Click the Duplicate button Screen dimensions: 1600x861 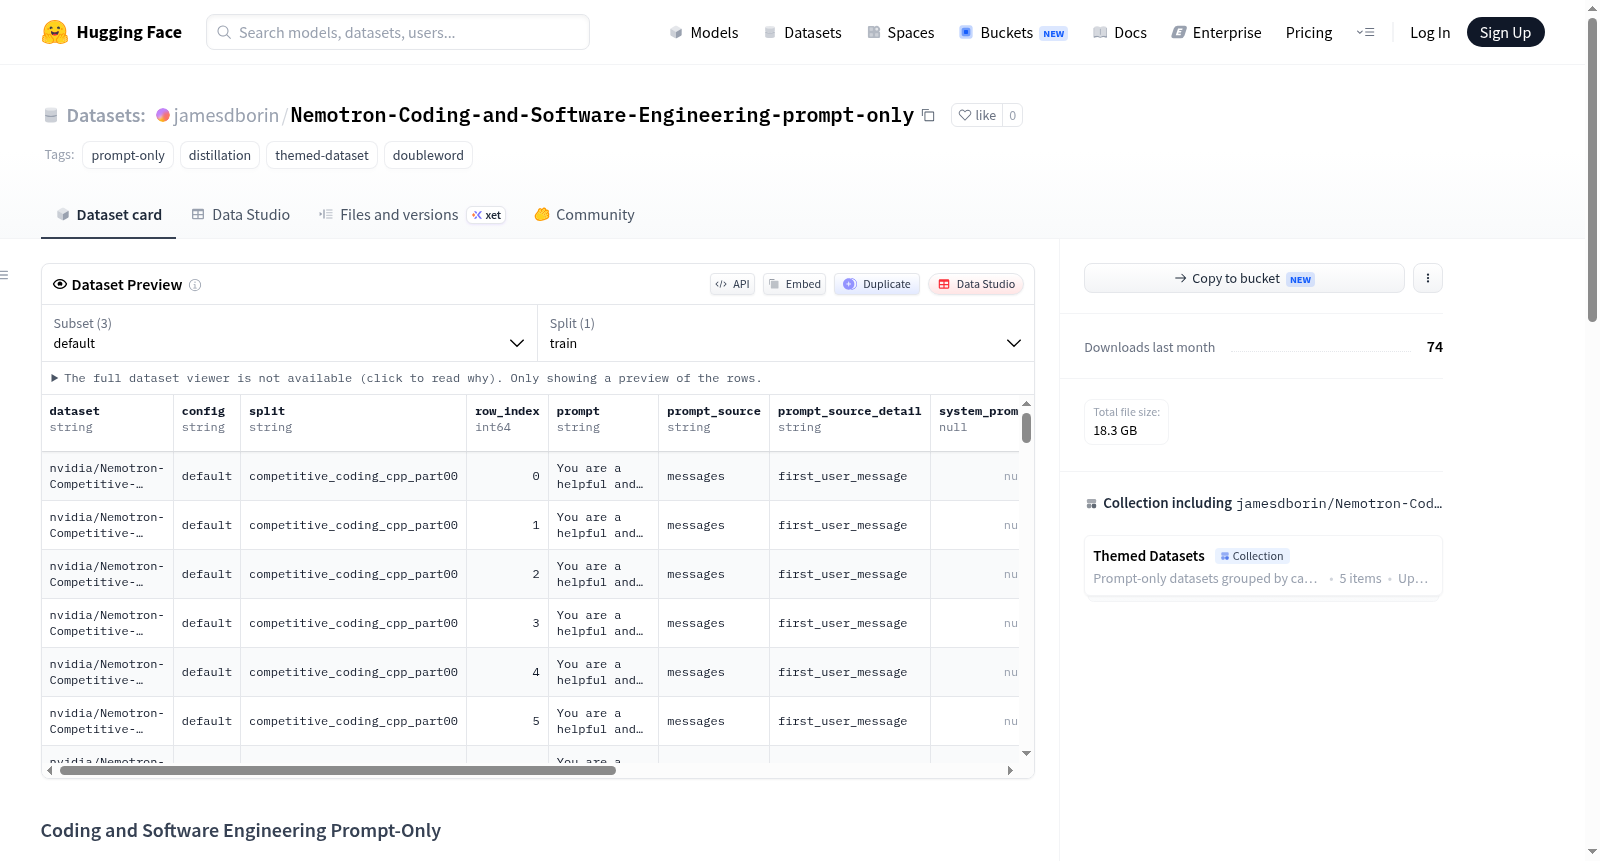pyautogui.click(x=877, y=284)
